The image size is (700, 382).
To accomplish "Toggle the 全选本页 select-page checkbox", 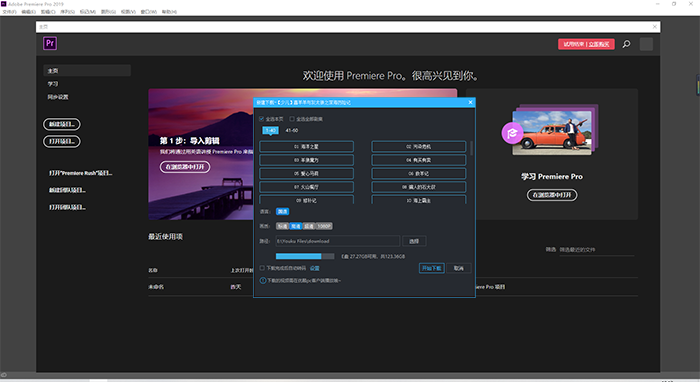I will pyautogui.click(x=262, y=119).
